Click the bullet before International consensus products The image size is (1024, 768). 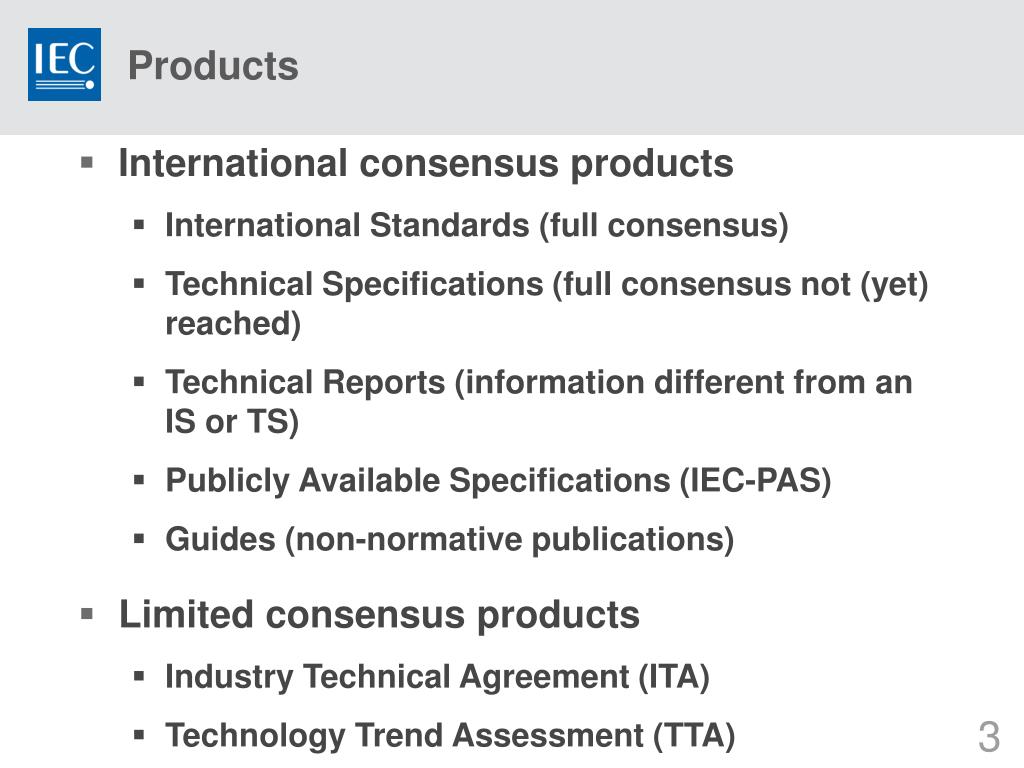[87, 162]
